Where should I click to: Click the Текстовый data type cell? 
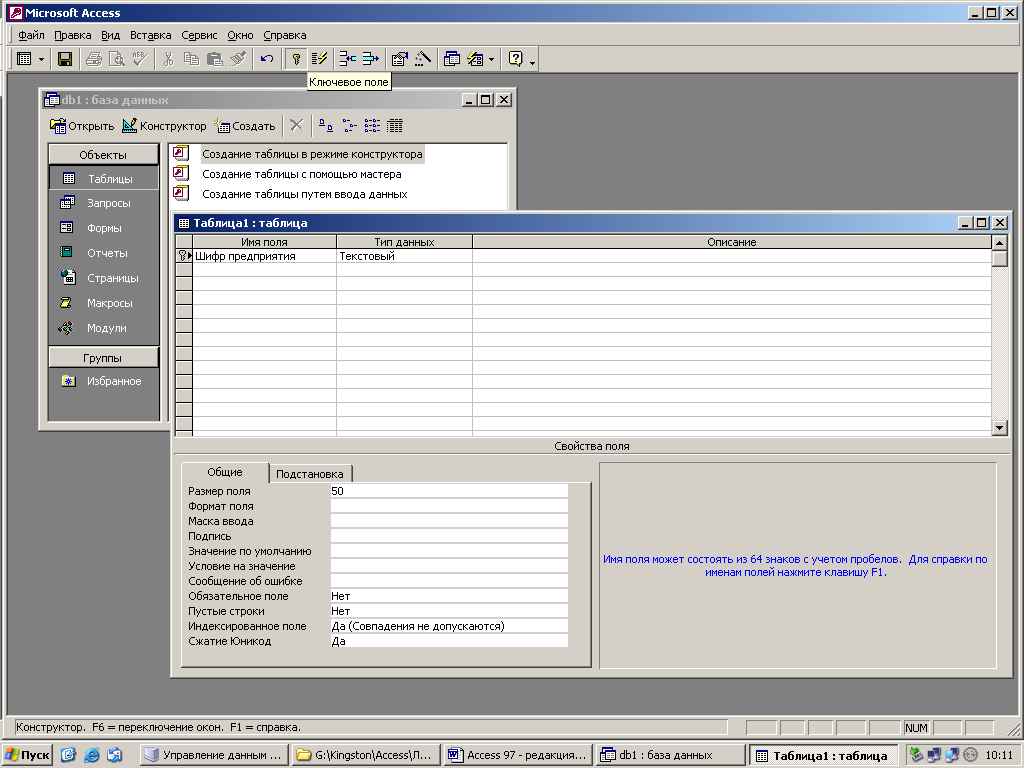[404, 256]
